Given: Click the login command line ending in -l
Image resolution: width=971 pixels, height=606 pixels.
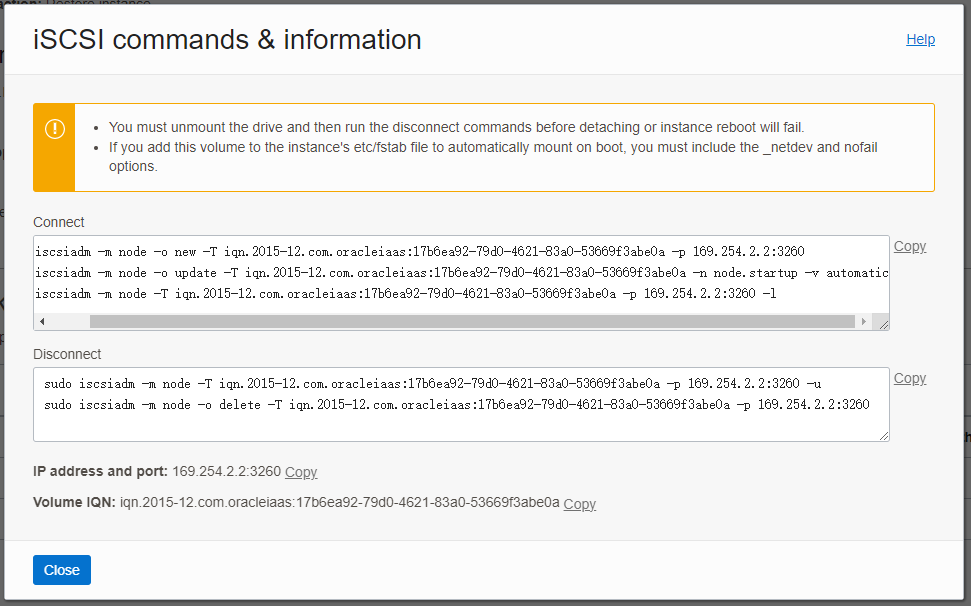Looking at the screenshot, I should click(405, 294).
